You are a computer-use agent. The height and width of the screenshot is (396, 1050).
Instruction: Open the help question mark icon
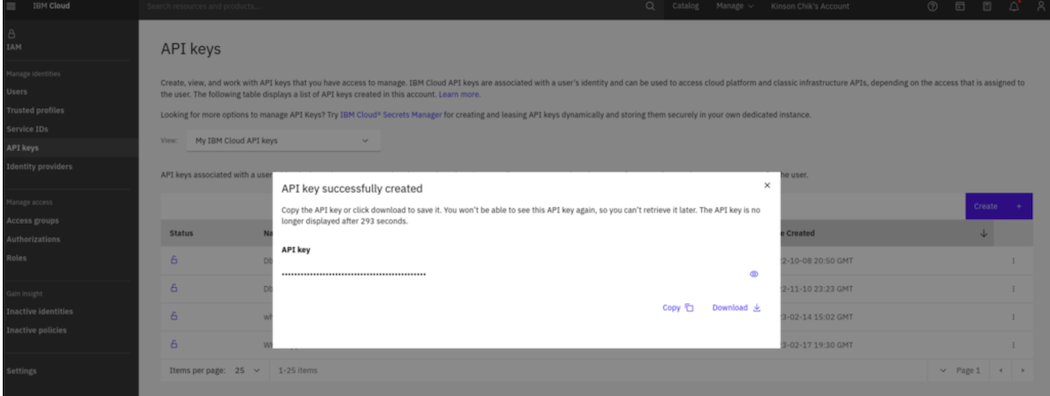click(x=932, y=6)
